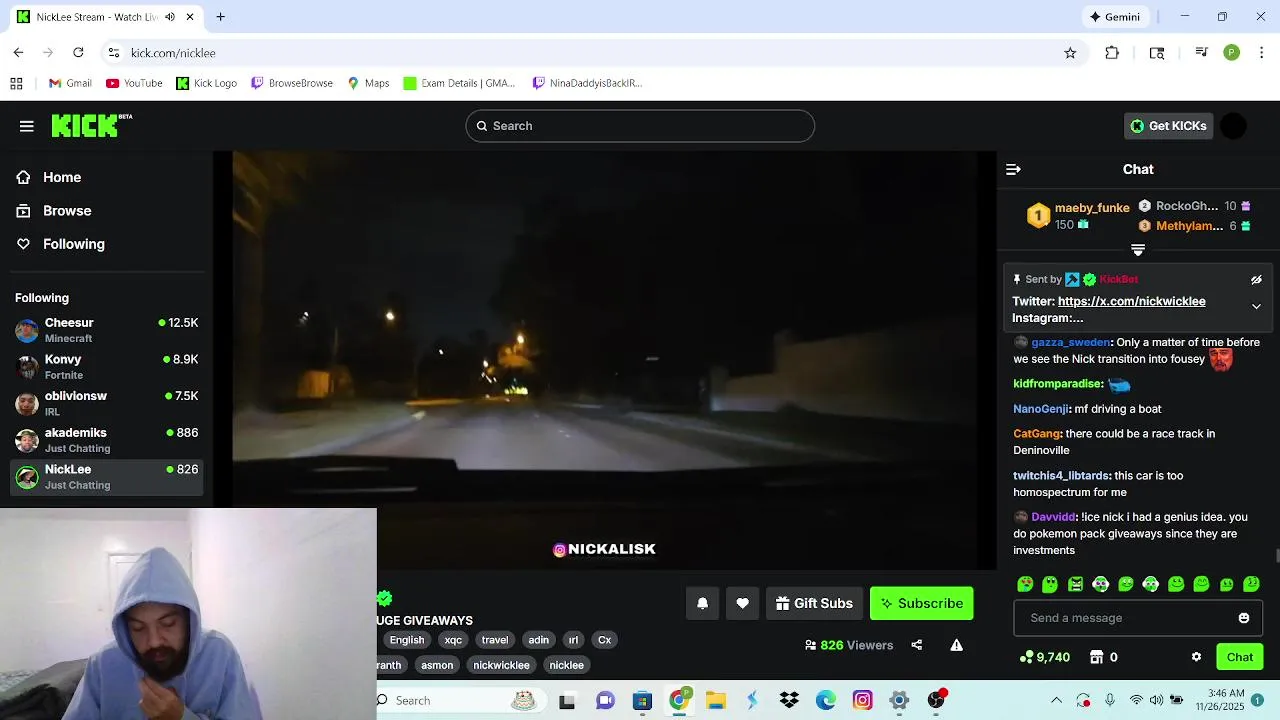Viewport: 1280px width, 720px height.
Task: Click the nickwicklee tag
Action: click(501, 665)
